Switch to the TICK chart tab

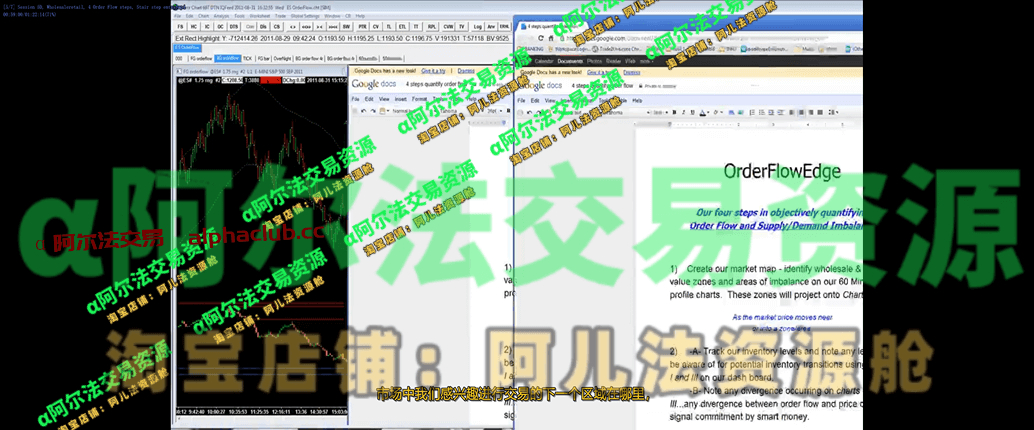(248, 58)
